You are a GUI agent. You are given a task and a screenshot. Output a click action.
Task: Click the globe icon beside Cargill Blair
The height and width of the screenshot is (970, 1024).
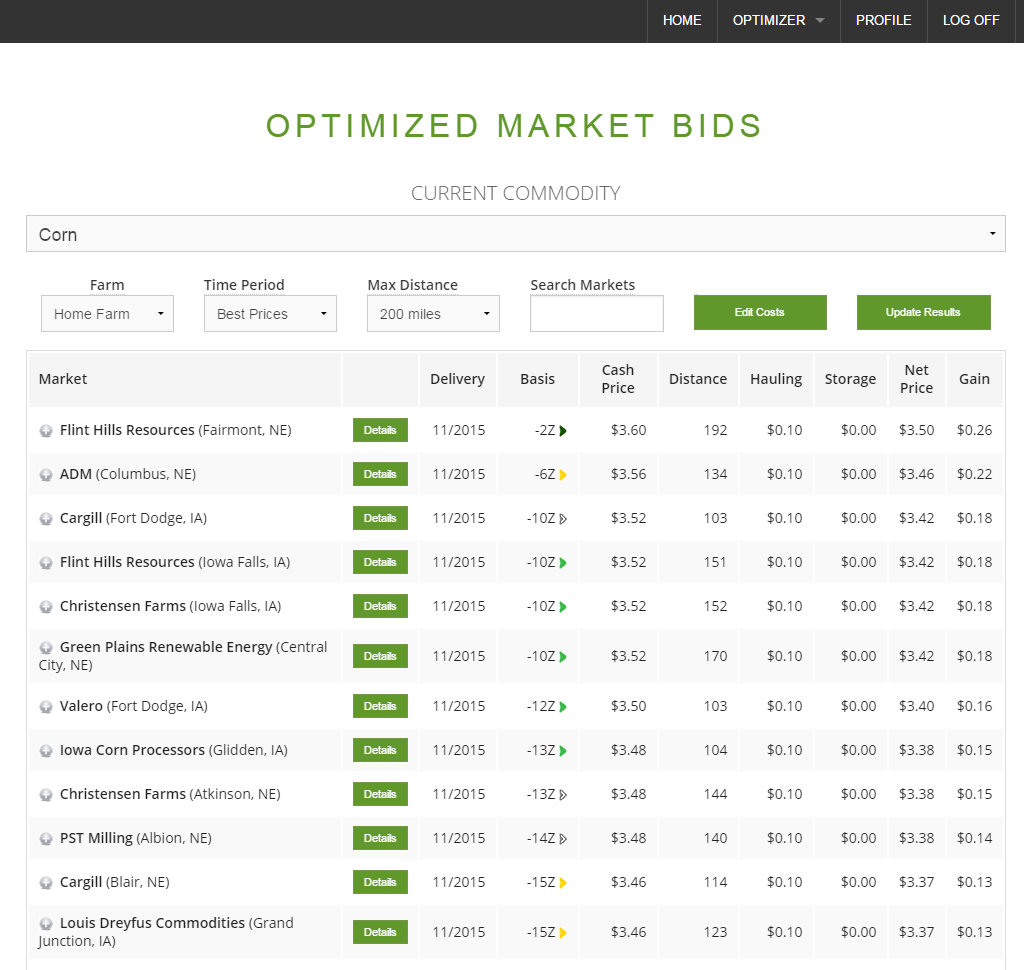[46, 883]
